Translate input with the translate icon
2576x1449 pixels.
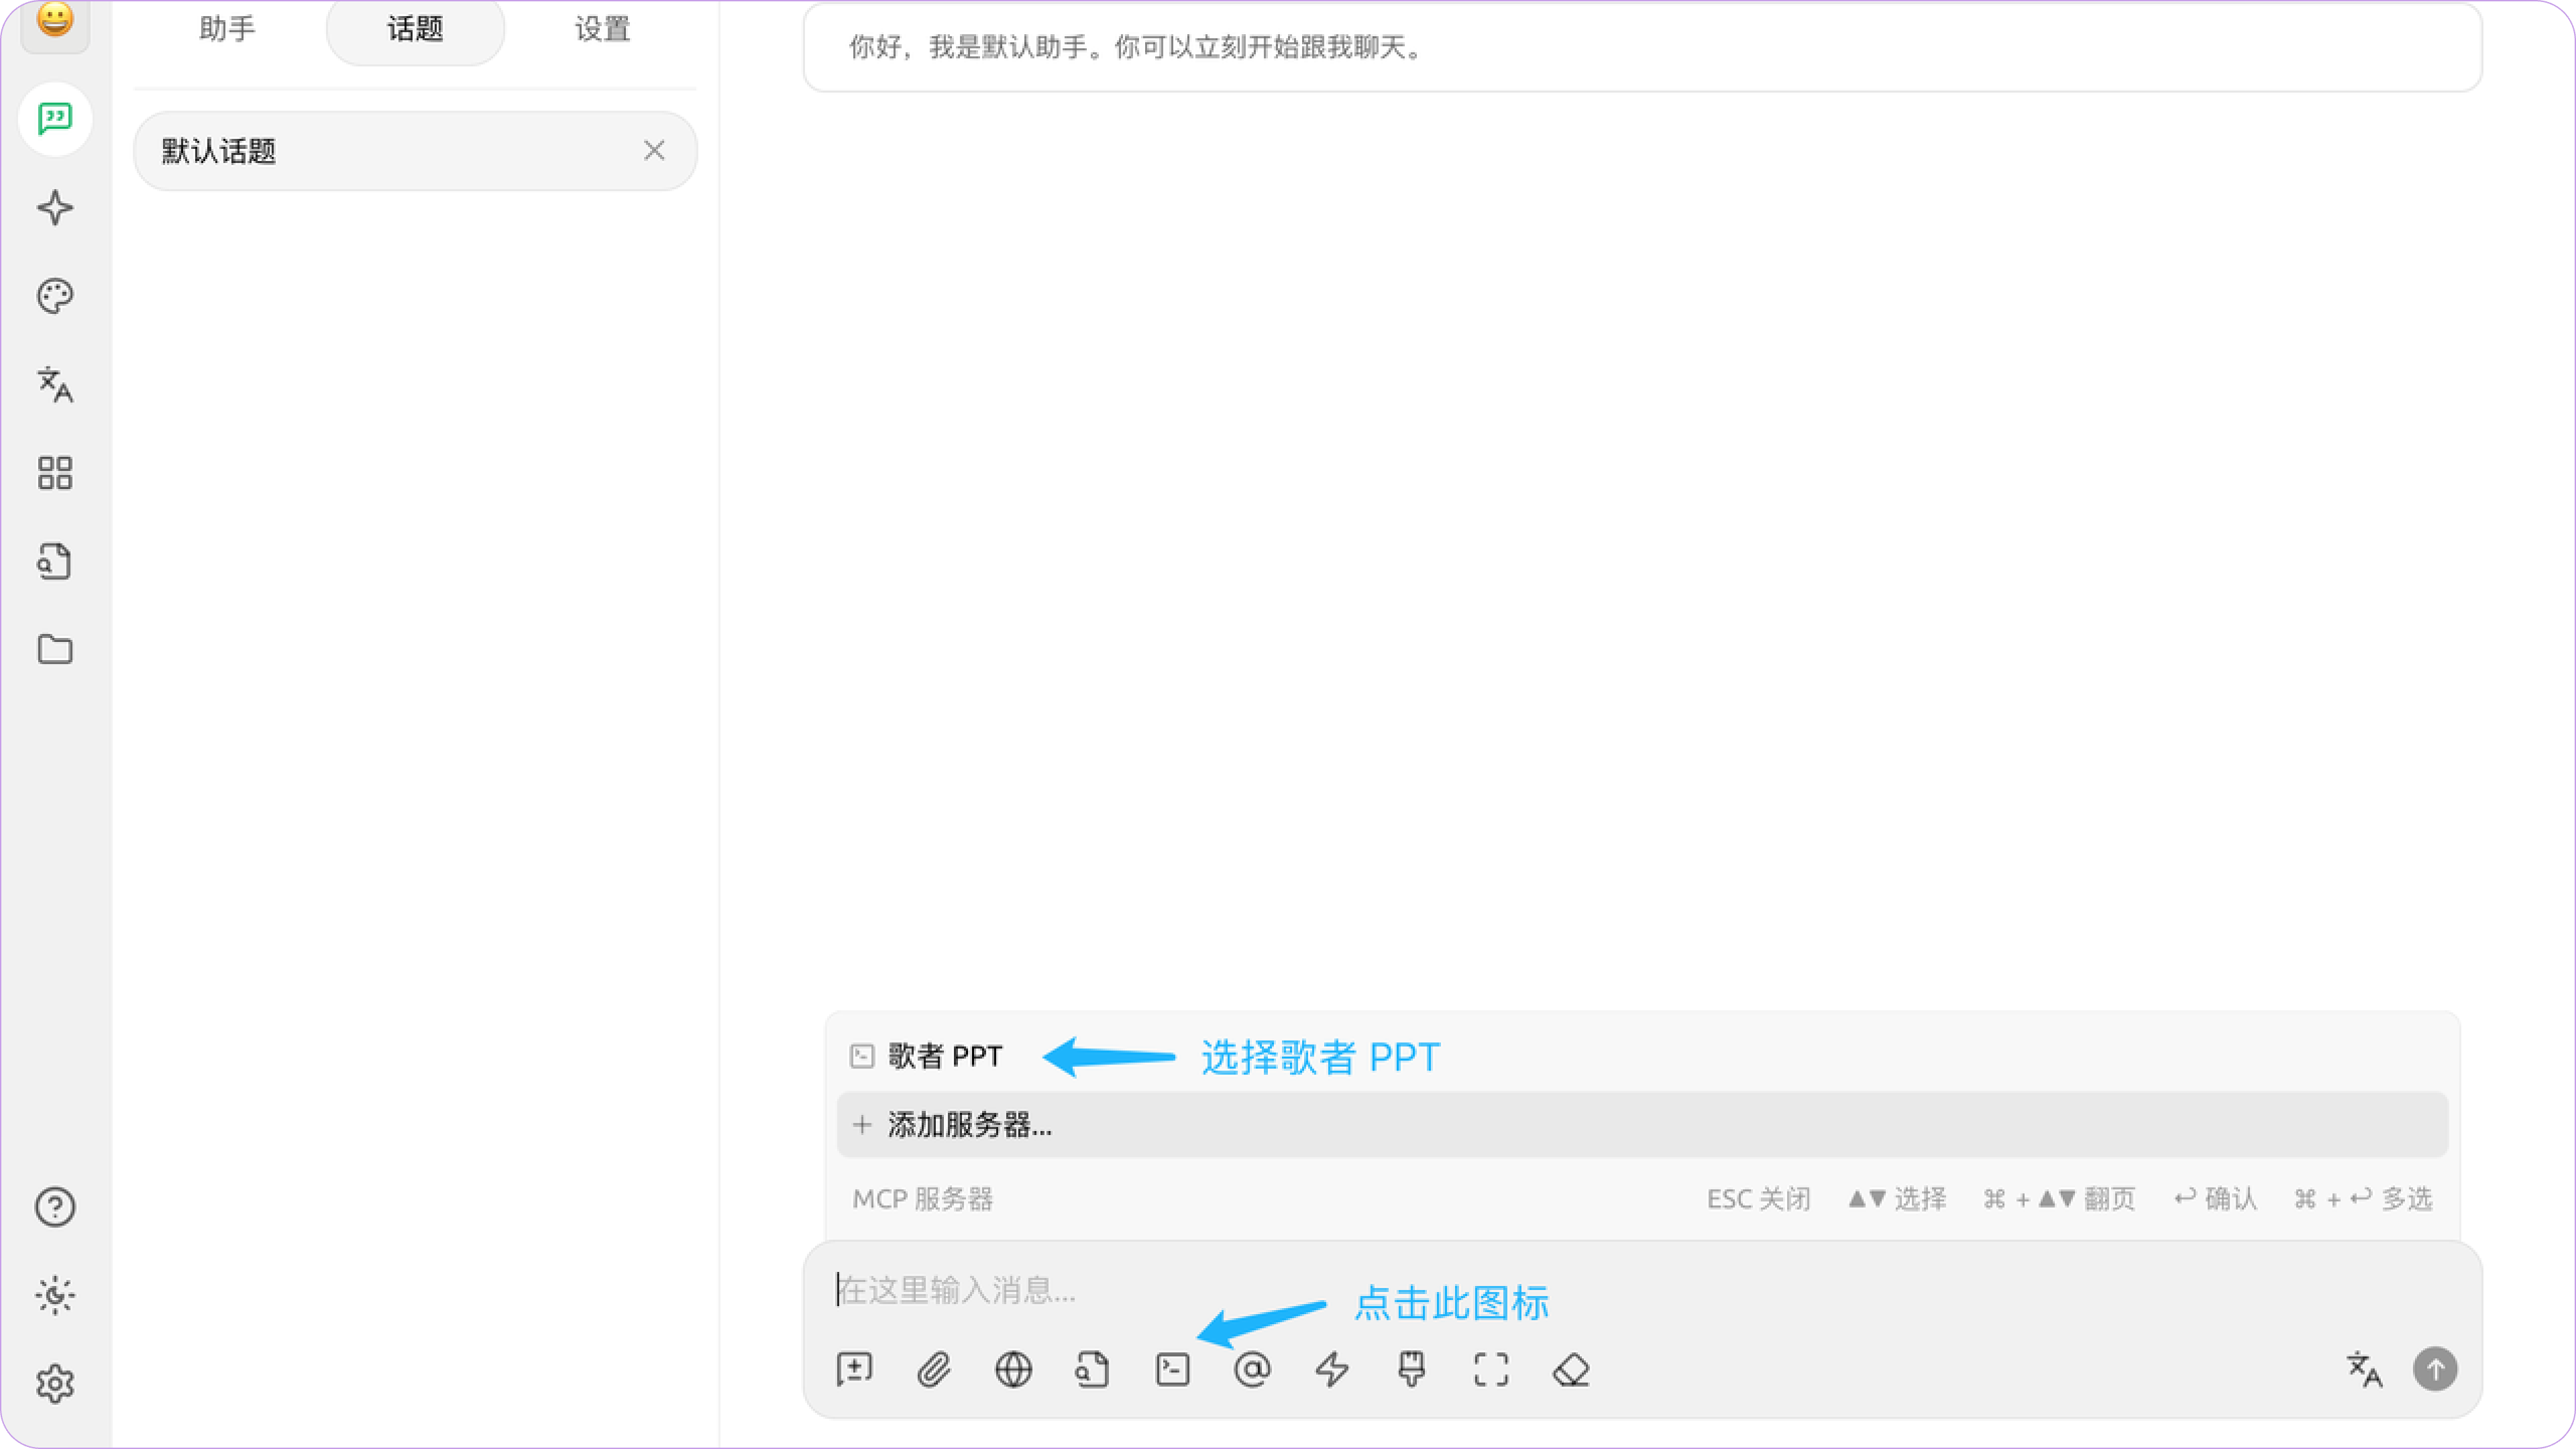click(x=2365, y=1370)
